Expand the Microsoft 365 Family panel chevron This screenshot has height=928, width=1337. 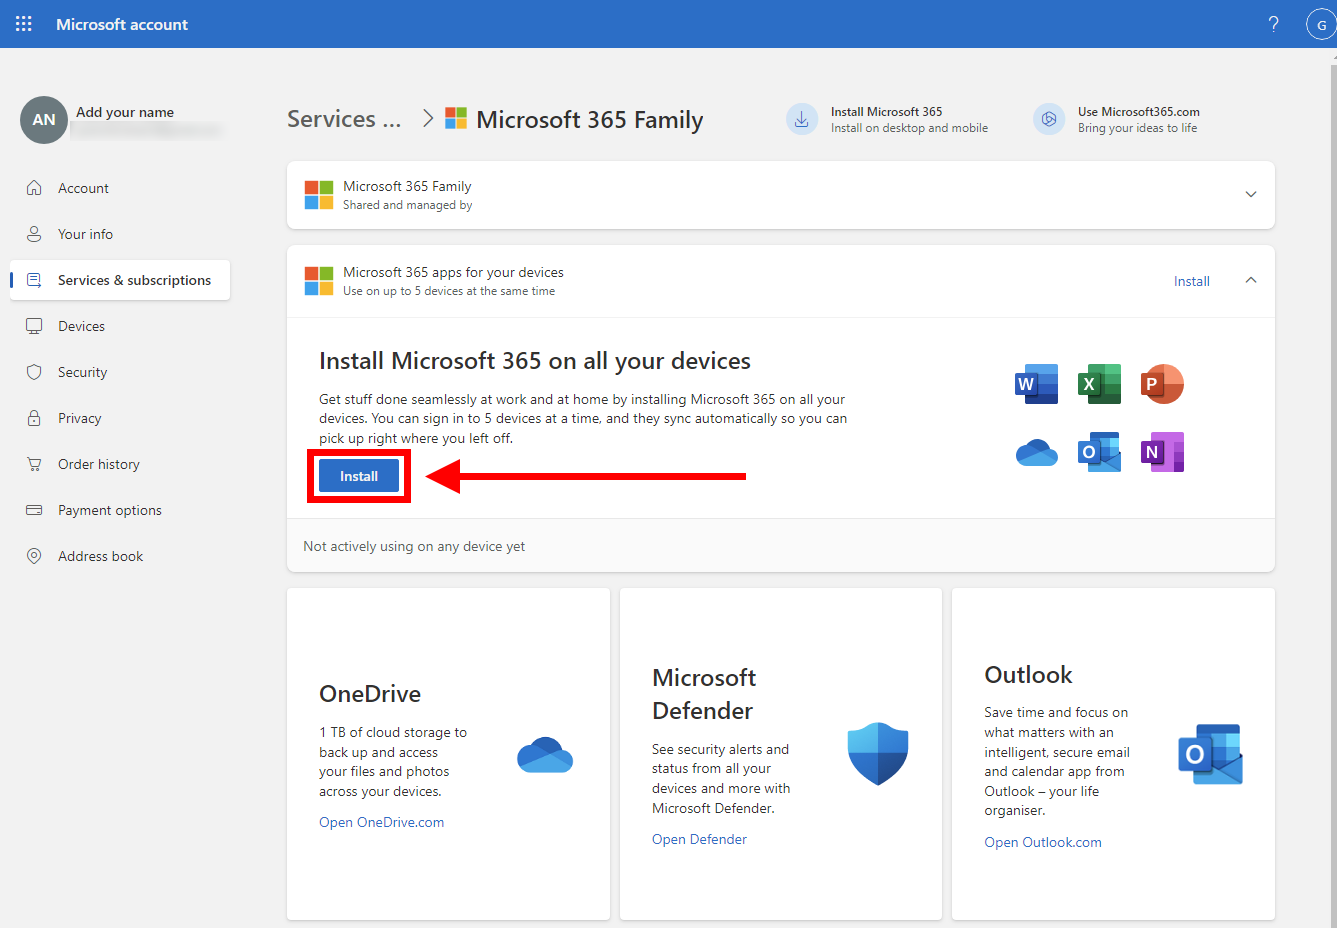tap(1251, 194)
